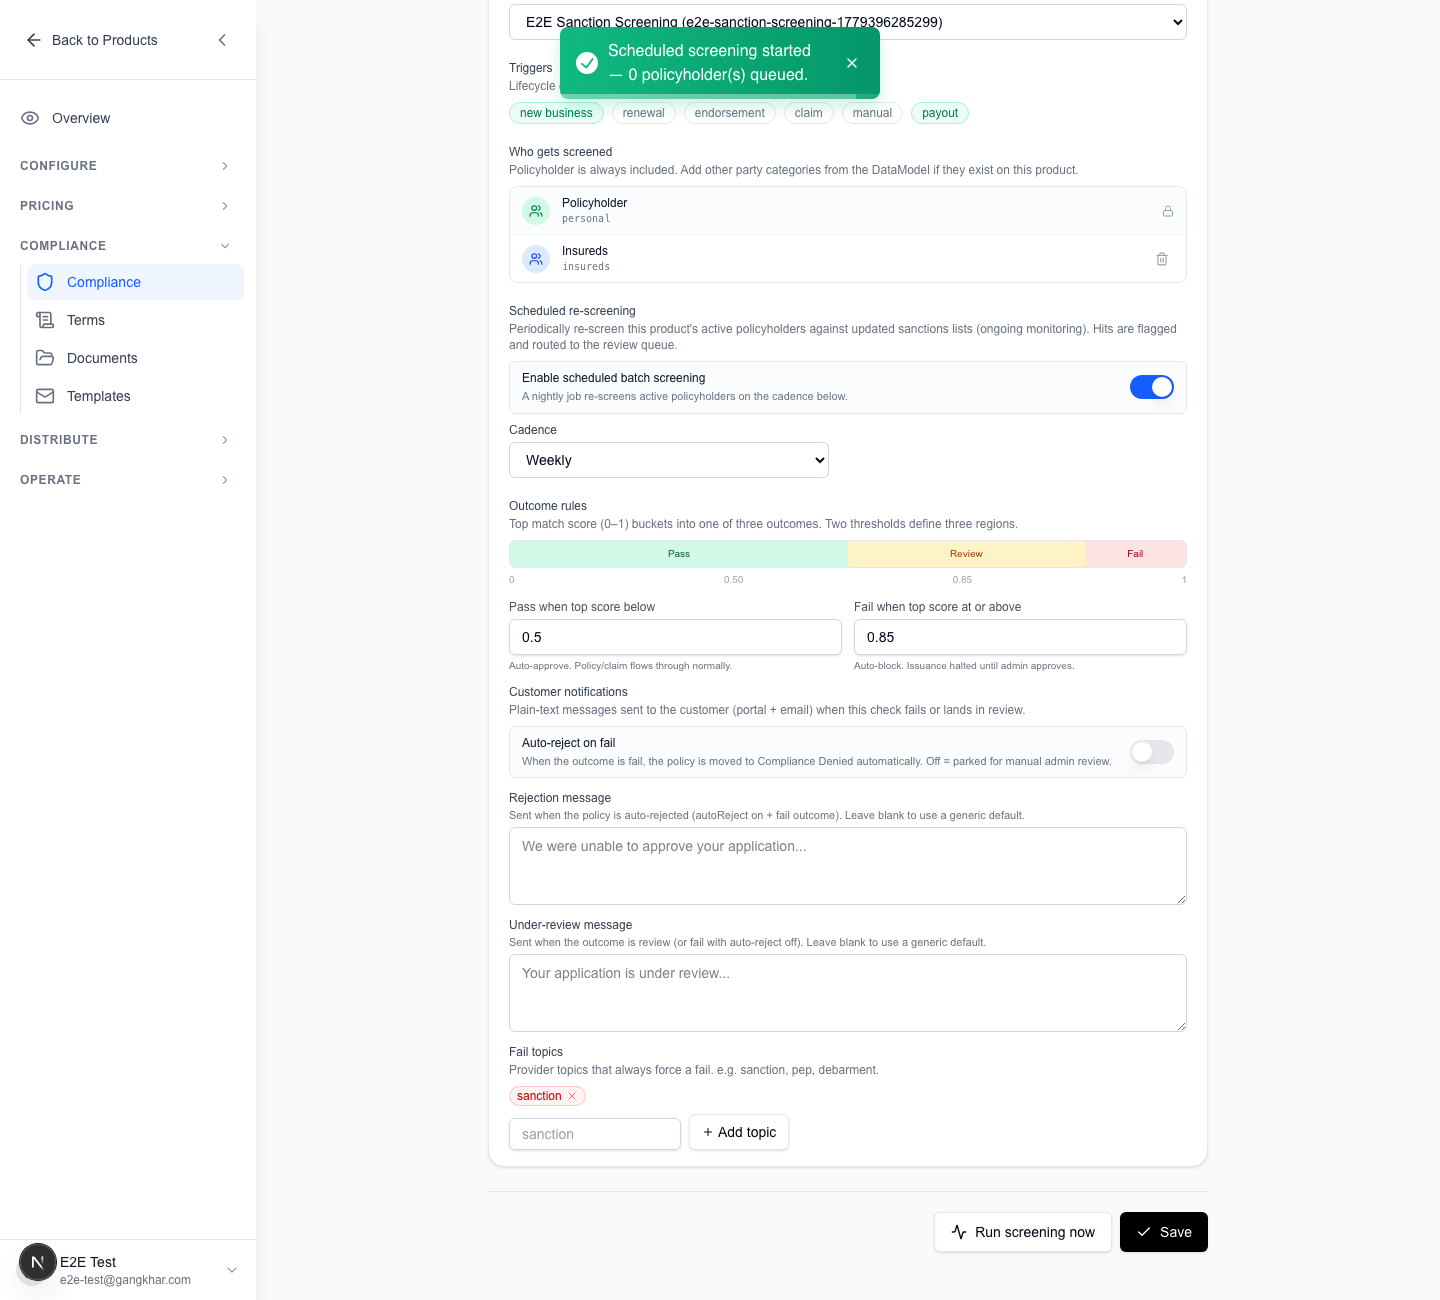
Task: Toggle the new business lifecycle trigger
Action: (x=556, y=113)
